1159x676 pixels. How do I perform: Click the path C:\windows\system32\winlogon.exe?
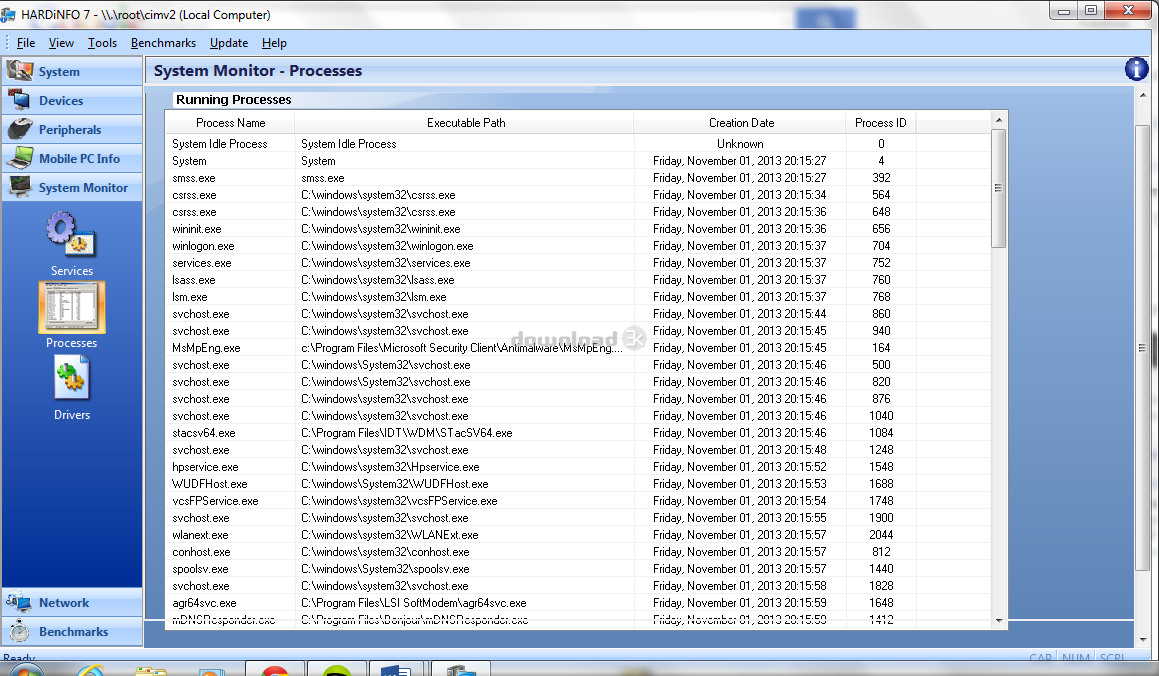387,246
